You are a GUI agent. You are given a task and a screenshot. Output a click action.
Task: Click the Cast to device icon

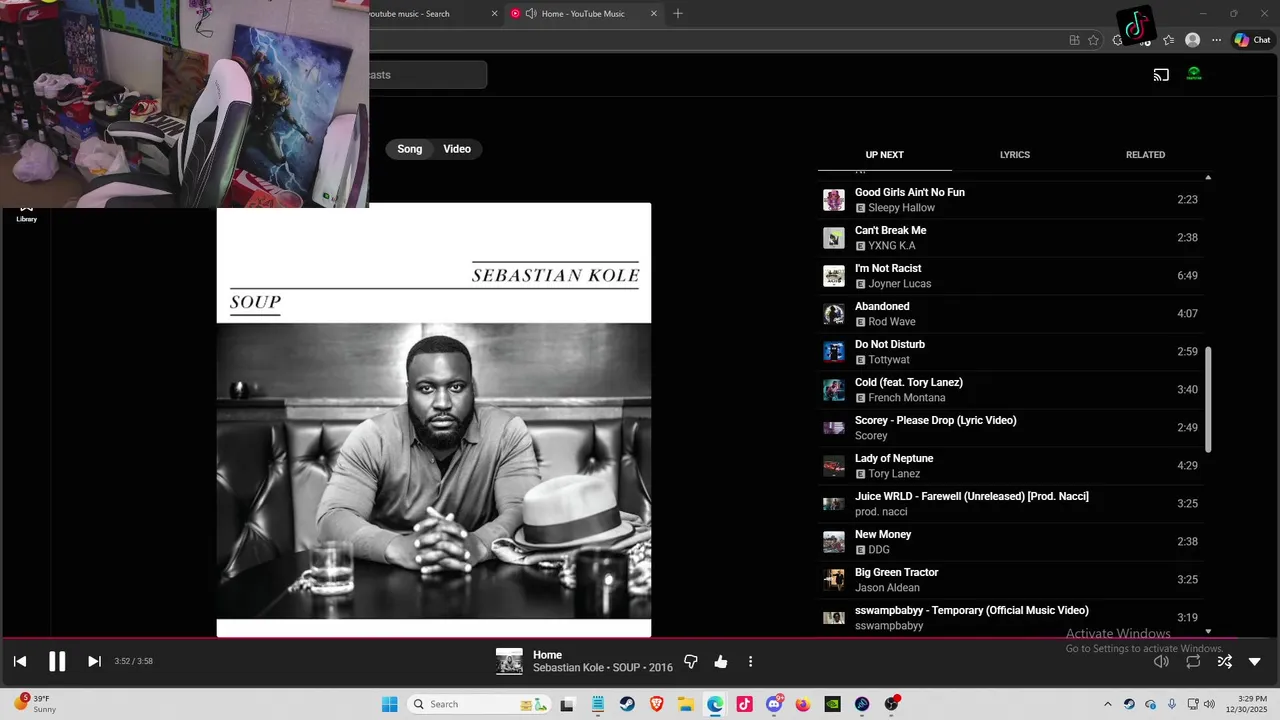[1161, 75]
